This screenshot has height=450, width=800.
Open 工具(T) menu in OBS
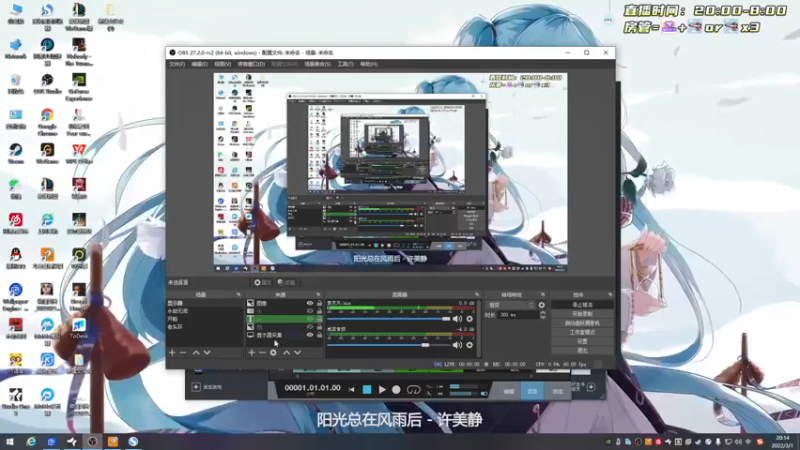tap(345, 64)
